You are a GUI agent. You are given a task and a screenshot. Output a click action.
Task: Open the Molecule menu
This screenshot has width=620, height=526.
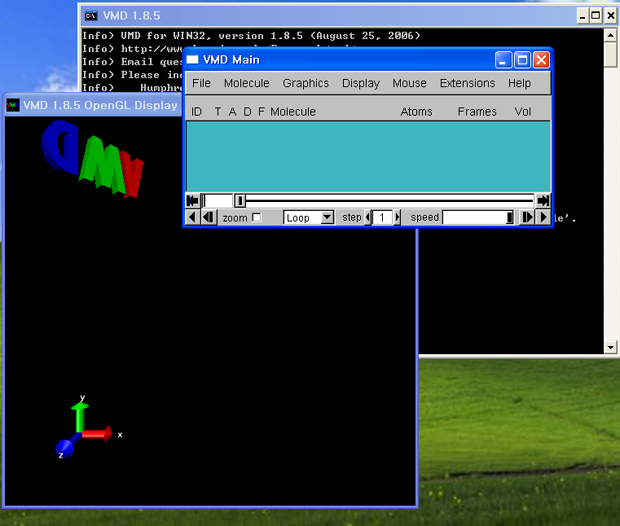click(x=246, y=83)
